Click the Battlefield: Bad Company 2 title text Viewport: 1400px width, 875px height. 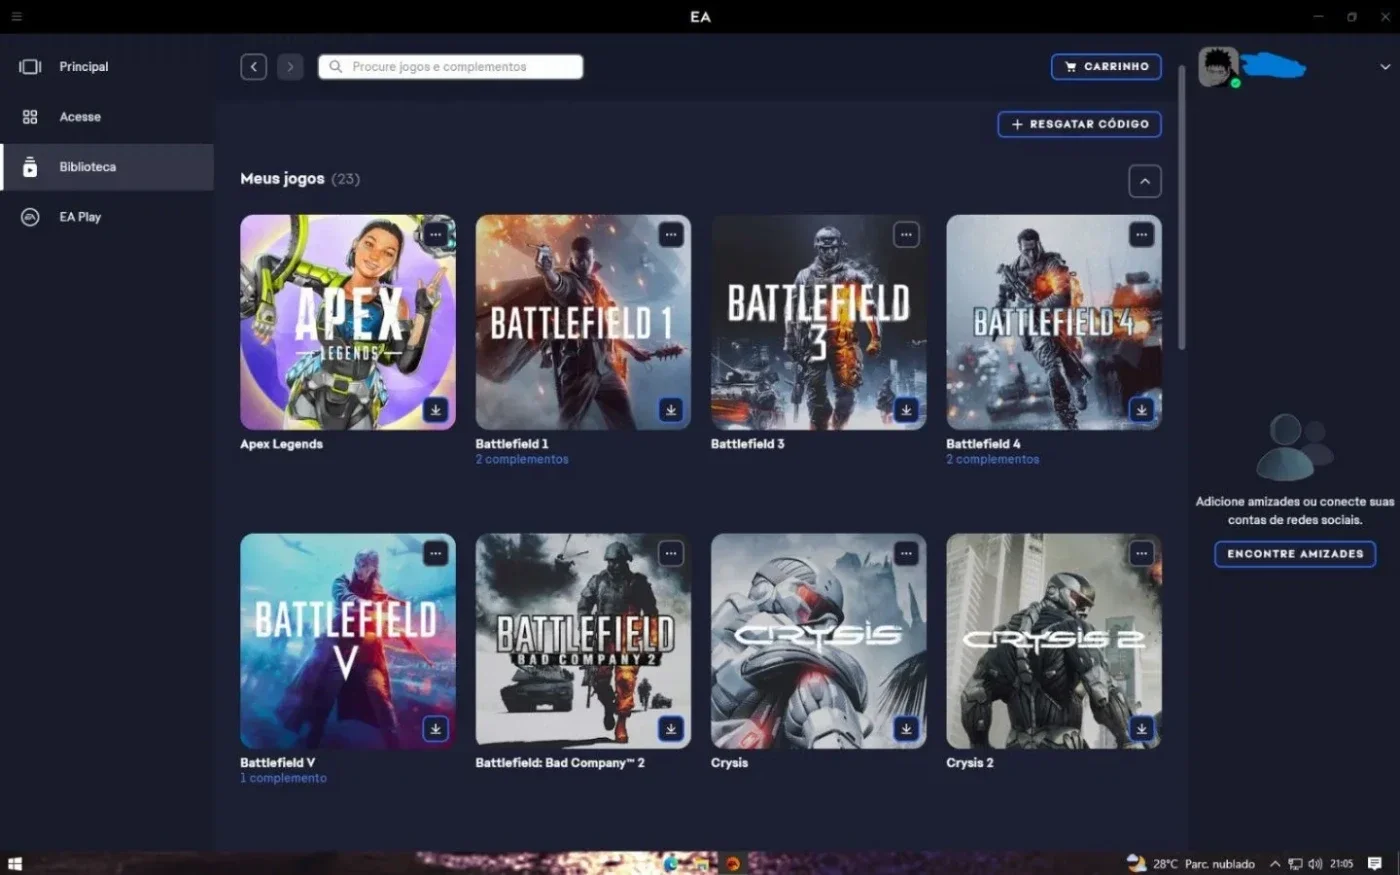tap(560, 763)
